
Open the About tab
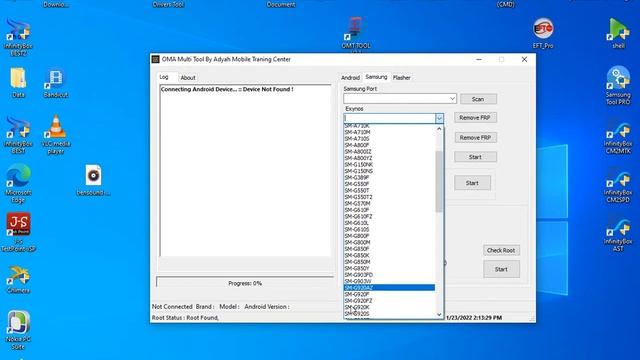coord(188,78)
